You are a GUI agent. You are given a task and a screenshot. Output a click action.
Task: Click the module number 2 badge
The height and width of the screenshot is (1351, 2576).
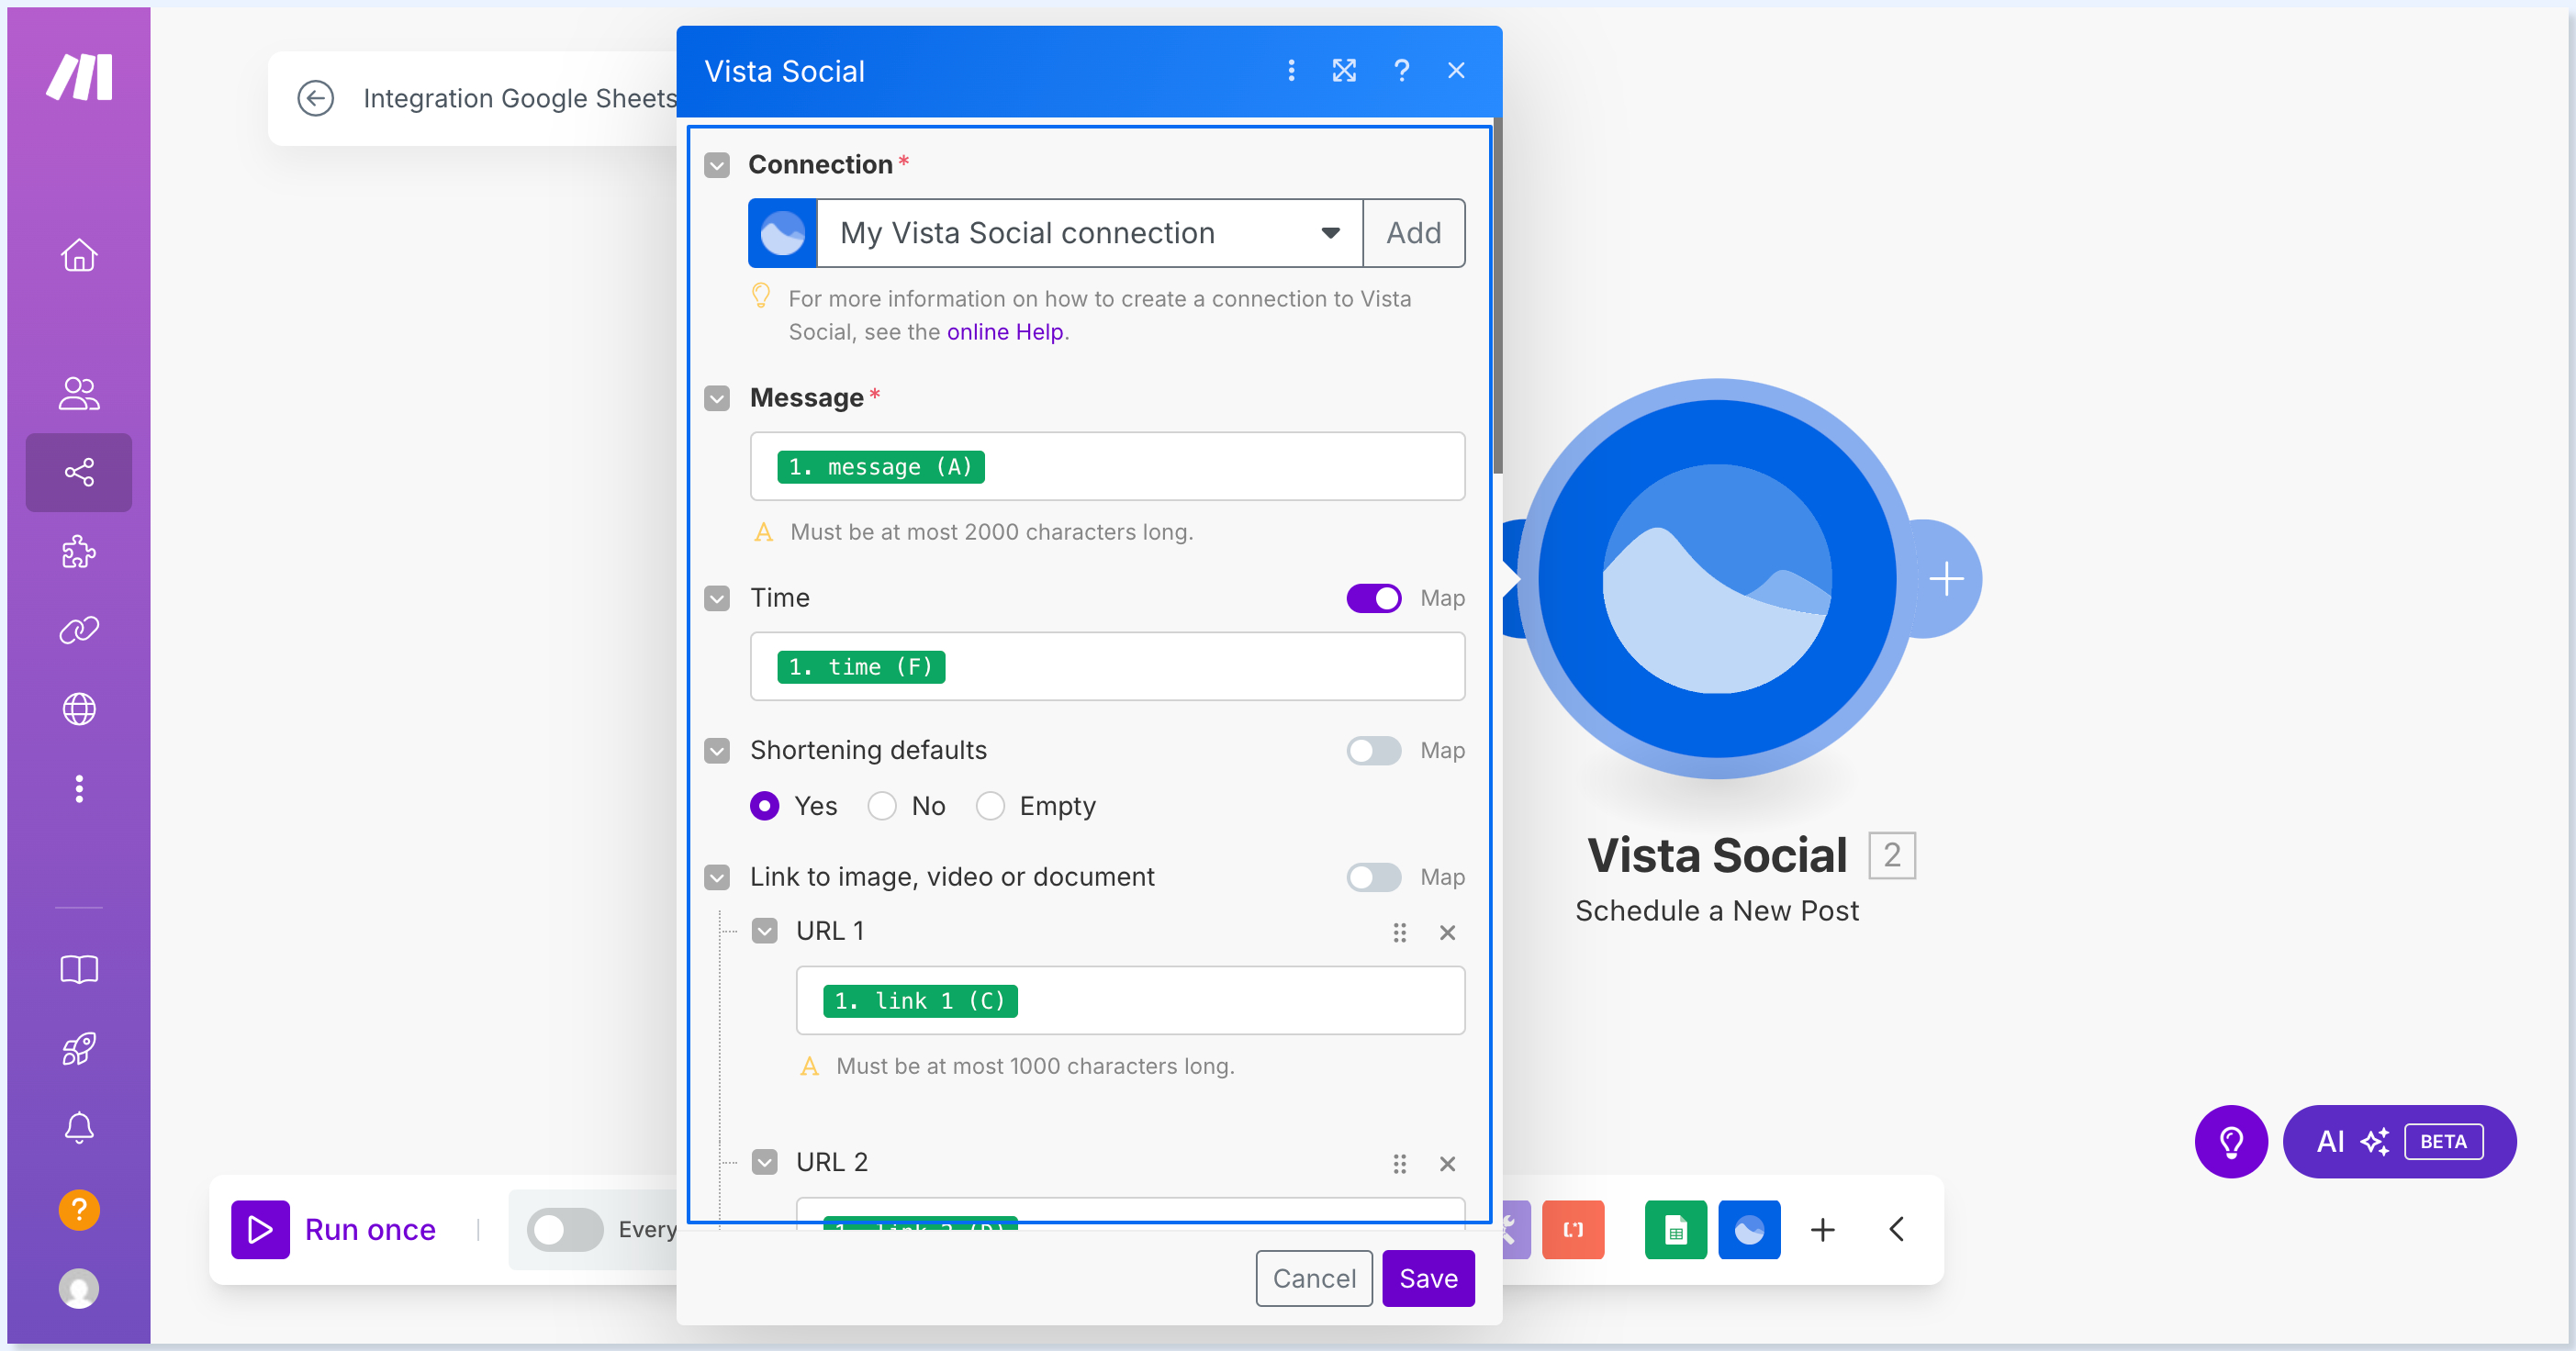(1891, 855)
